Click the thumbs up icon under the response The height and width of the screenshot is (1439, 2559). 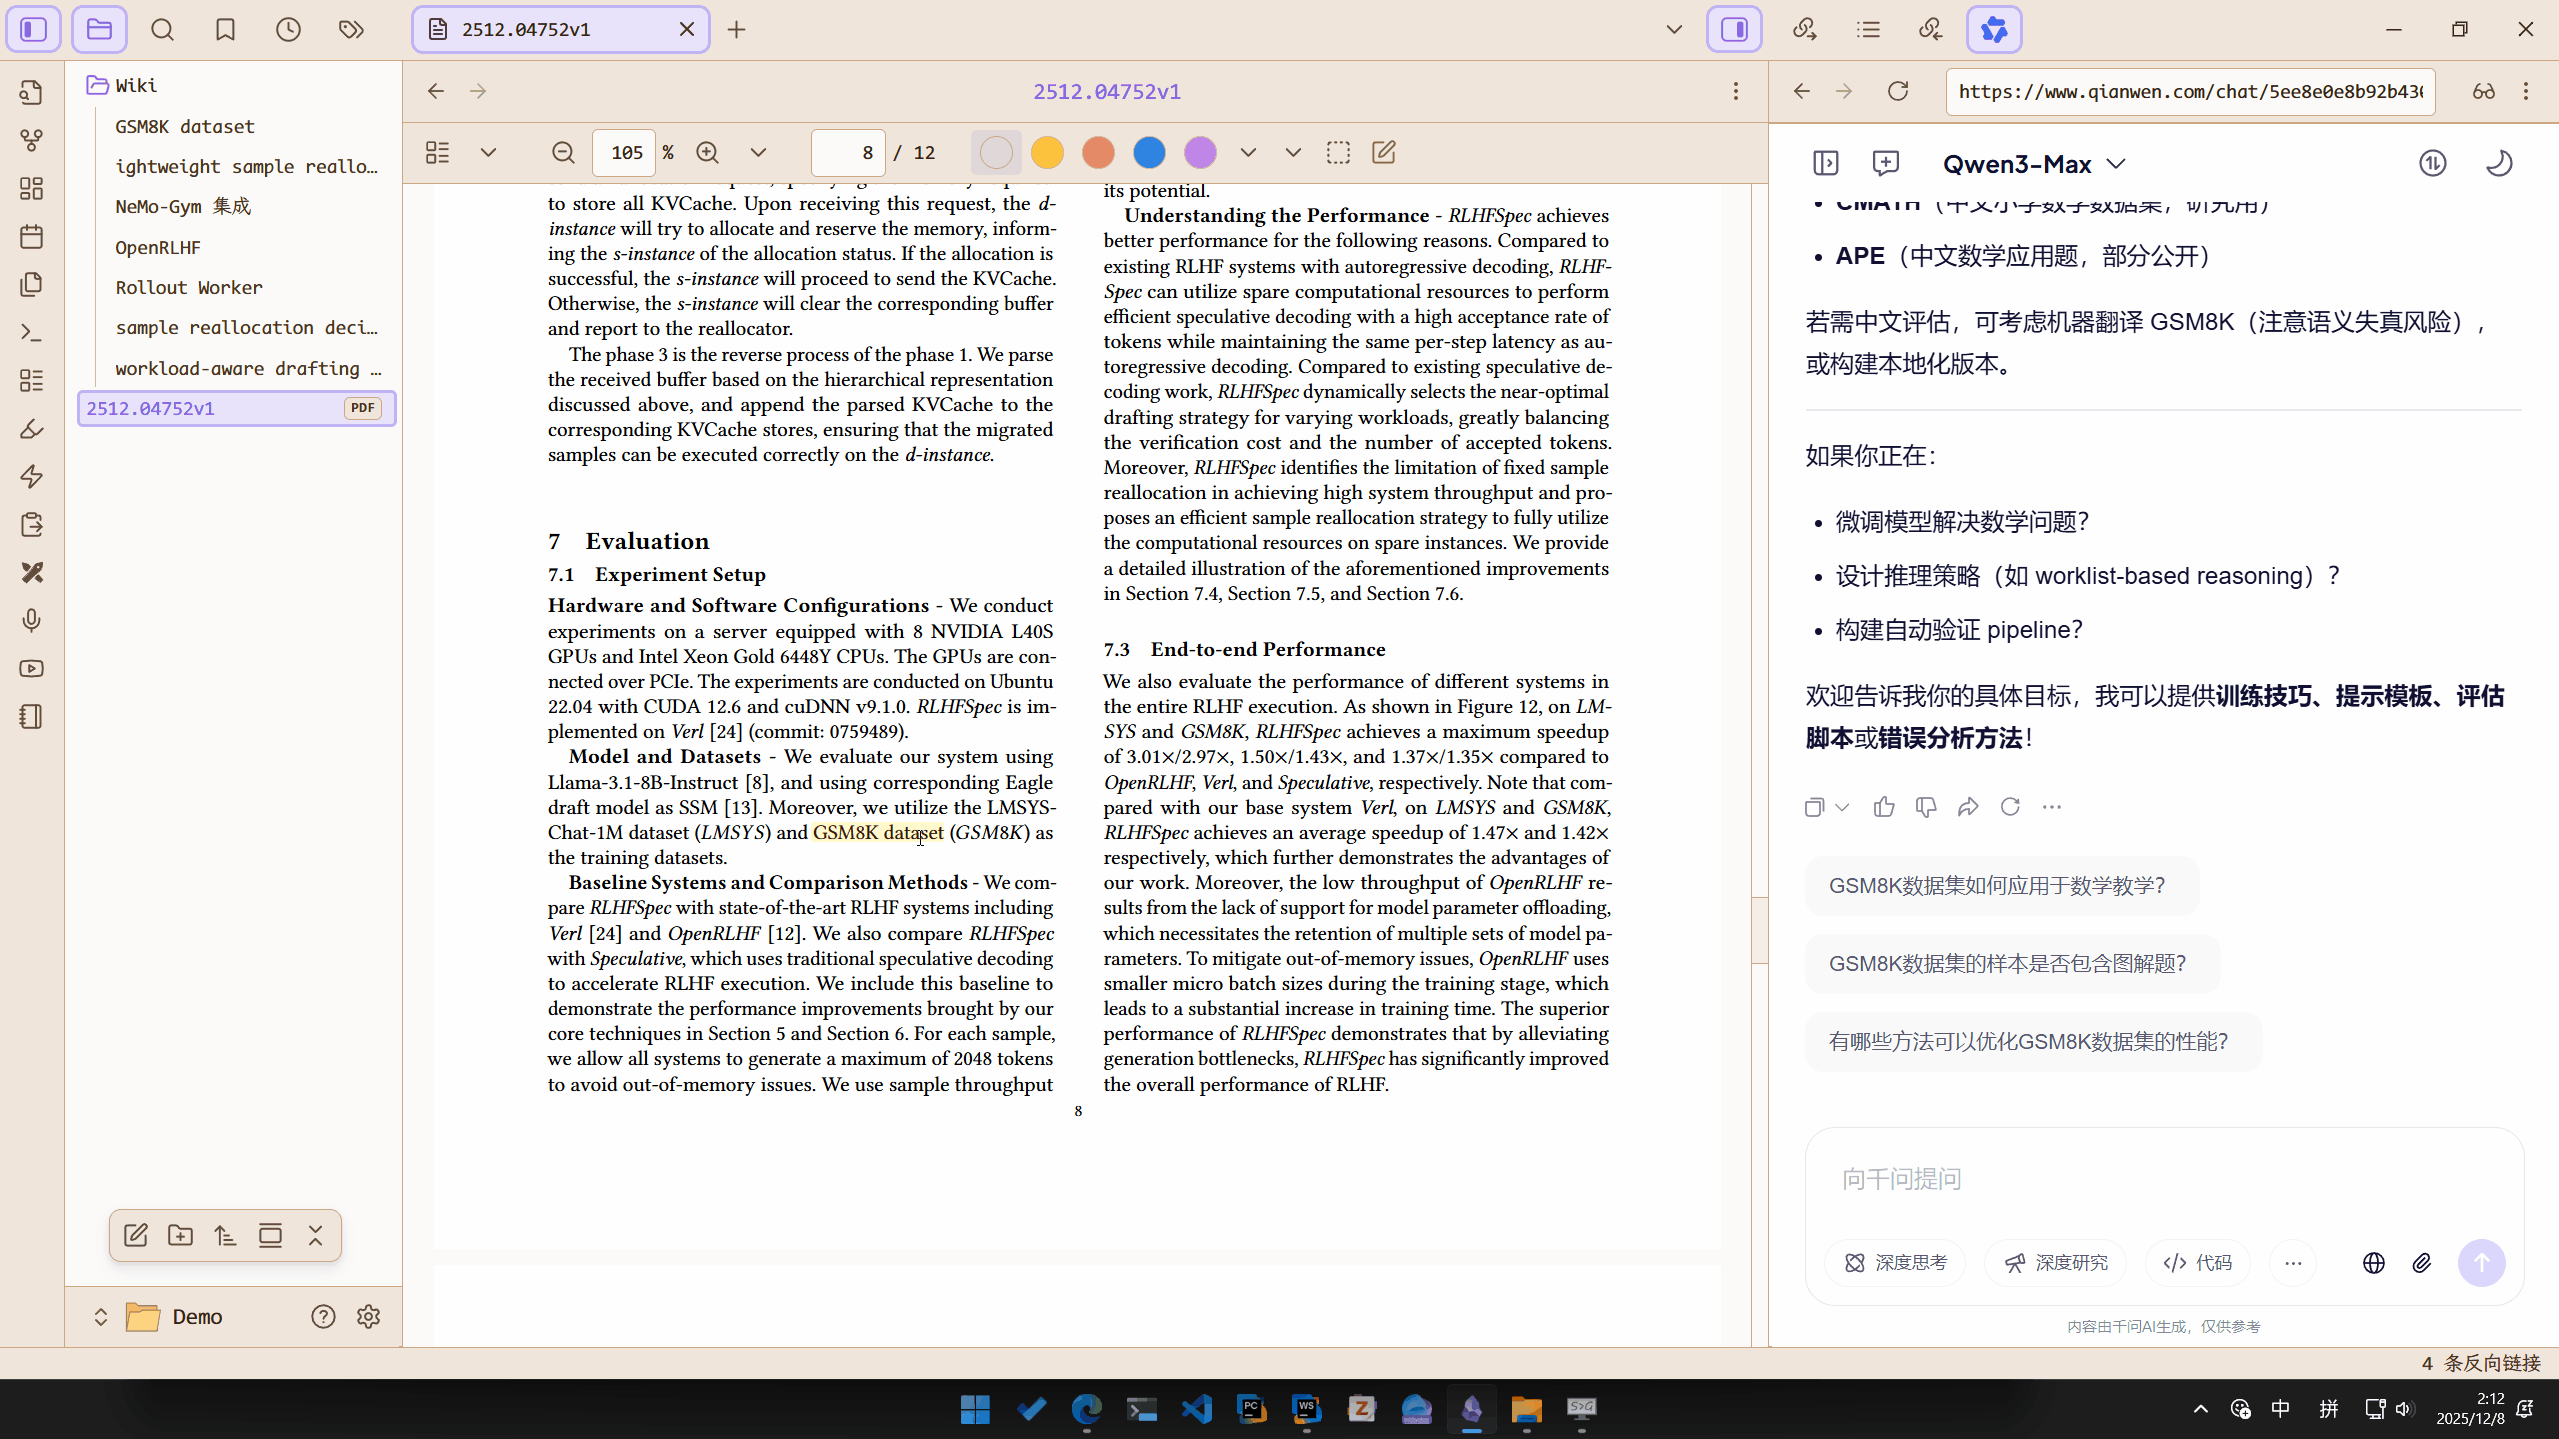[1884, 807]
